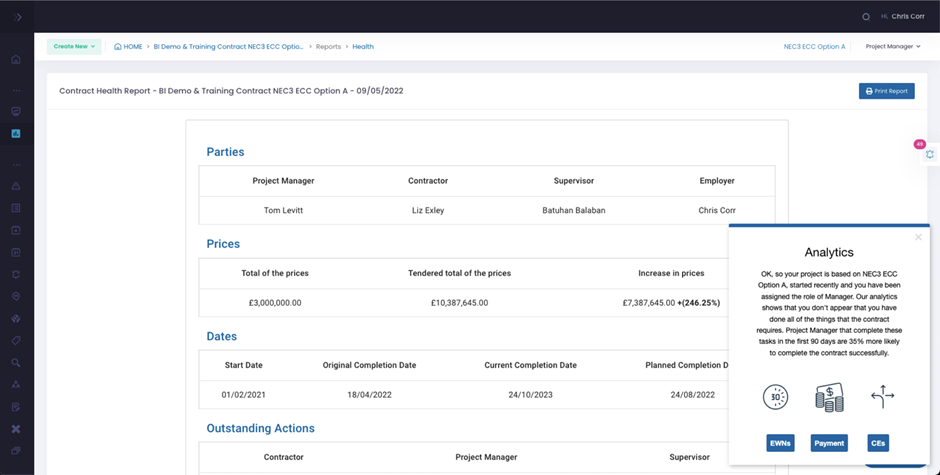Open the Home icon in sidebar

[x=16, y=59]
